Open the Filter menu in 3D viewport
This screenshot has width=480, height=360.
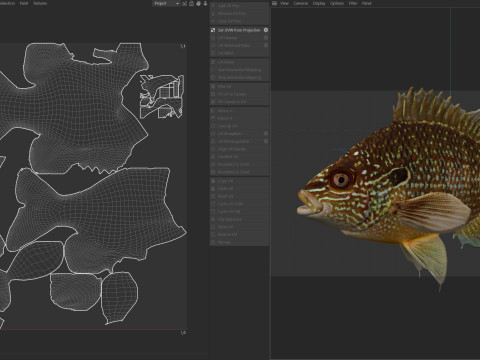pyautogui.click(x=353, y=3)
